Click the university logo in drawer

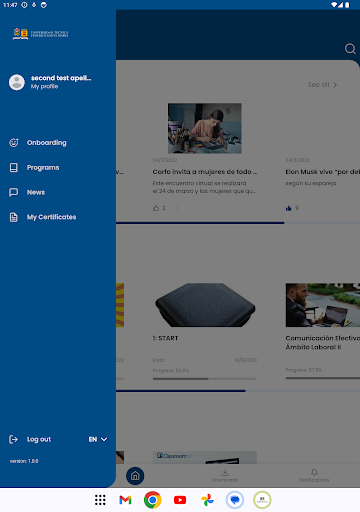click(x=40, y=34)
